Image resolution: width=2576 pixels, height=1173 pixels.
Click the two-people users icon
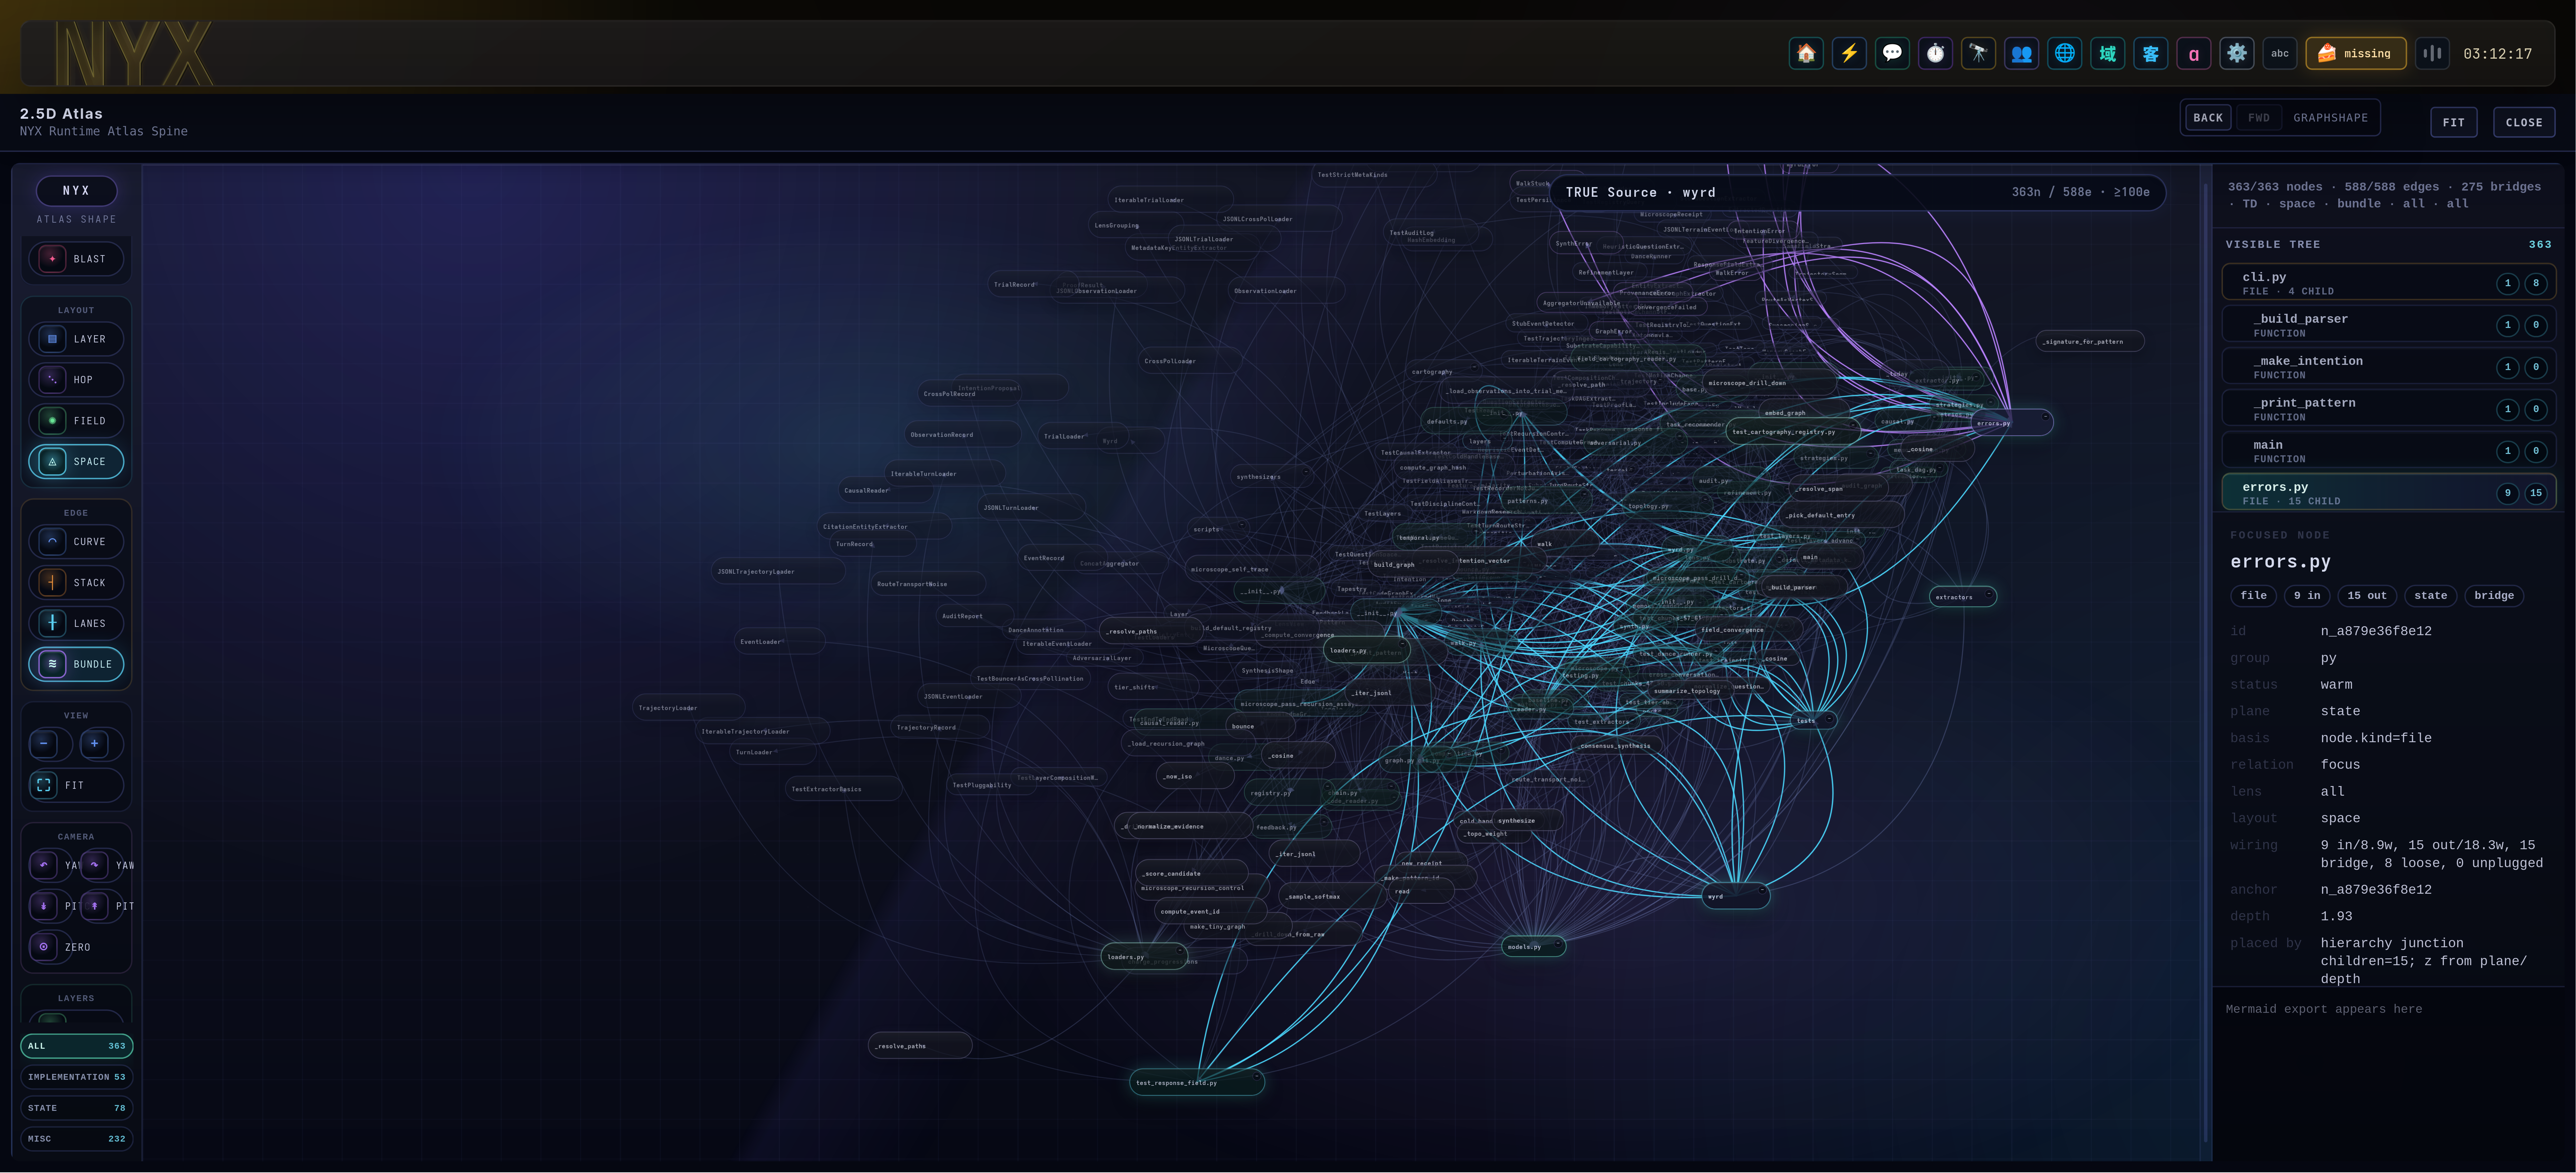[2021, 54]
